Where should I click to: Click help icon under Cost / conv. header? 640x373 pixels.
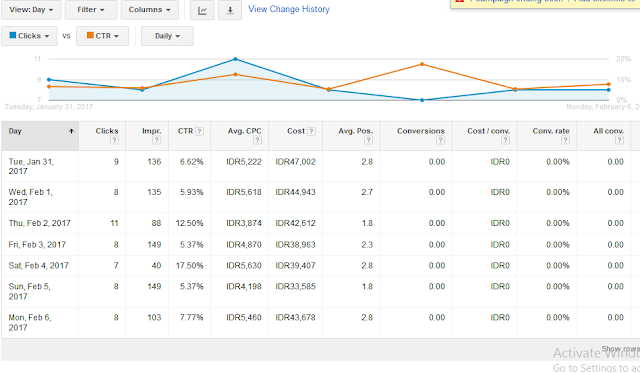click(x=505, y=140)
